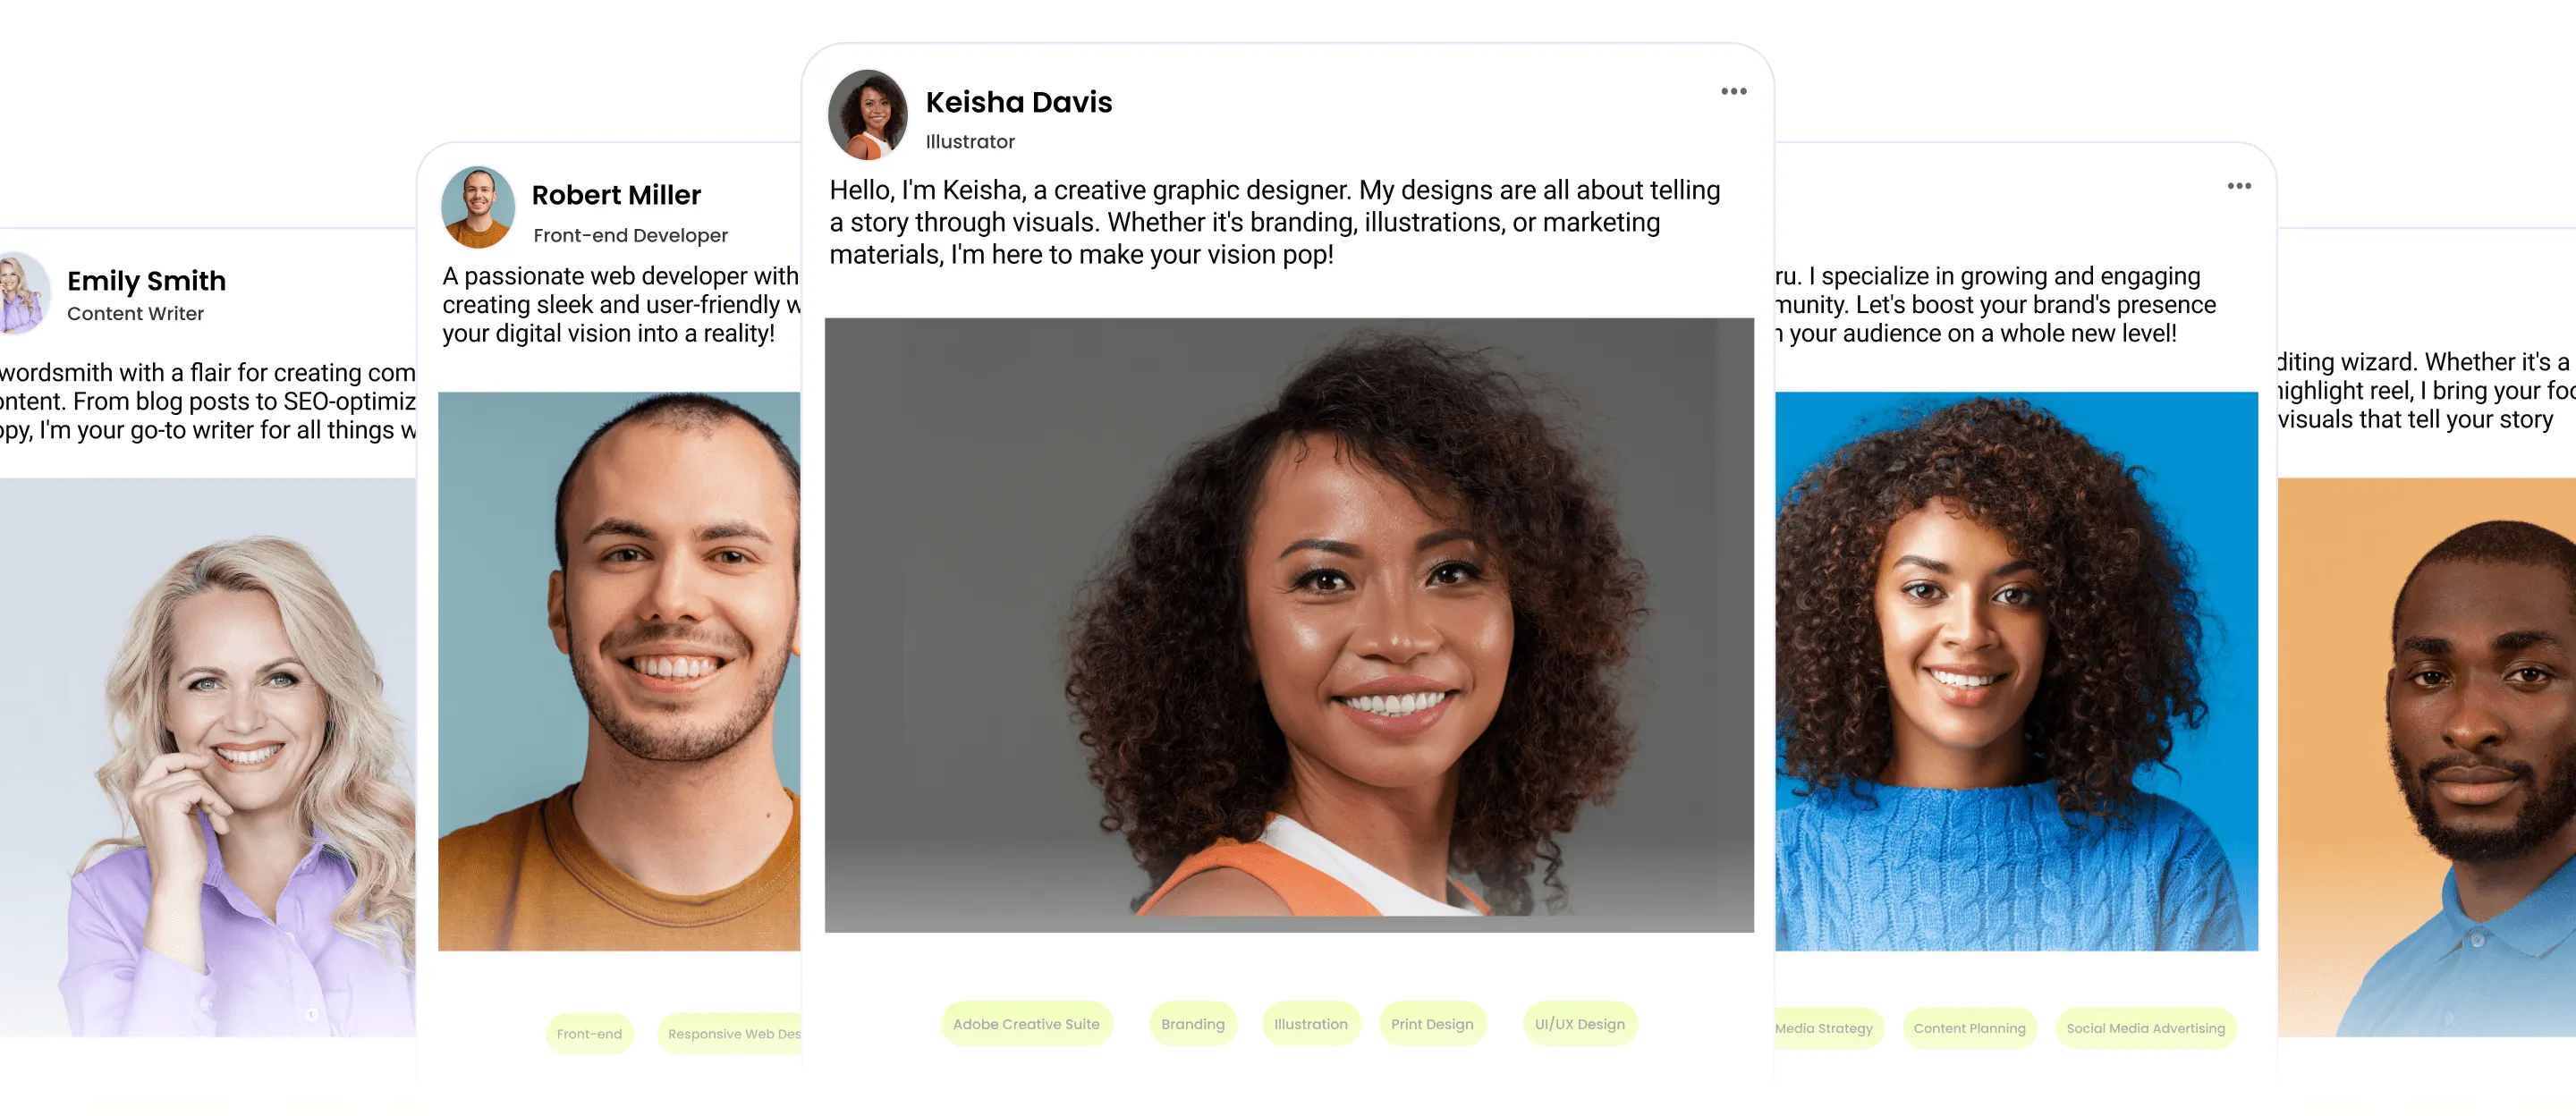
Task: Click Emily Smith's round avatar
Action: (24, 293)
